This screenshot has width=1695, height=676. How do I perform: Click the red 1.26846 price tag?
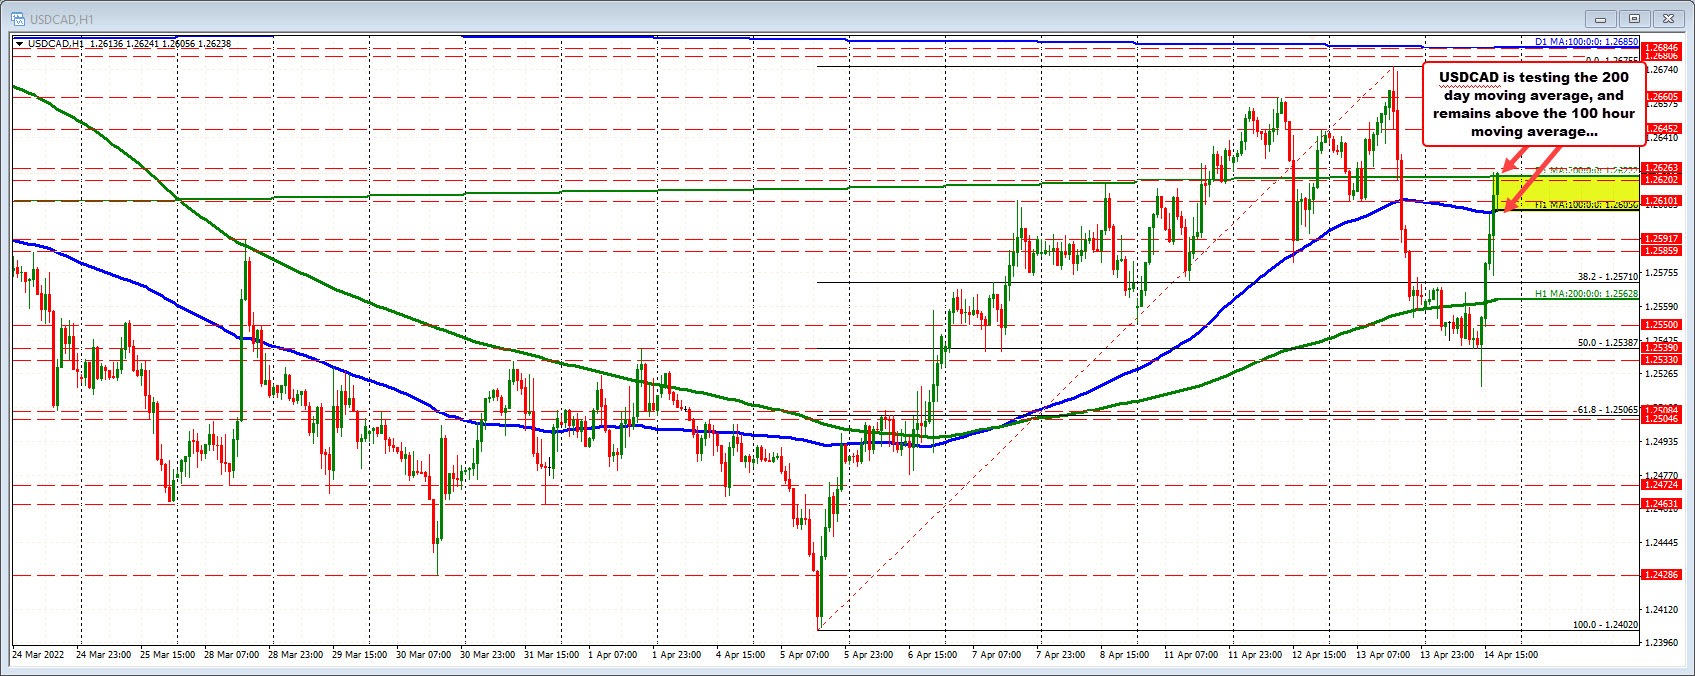coord(1660,47)
